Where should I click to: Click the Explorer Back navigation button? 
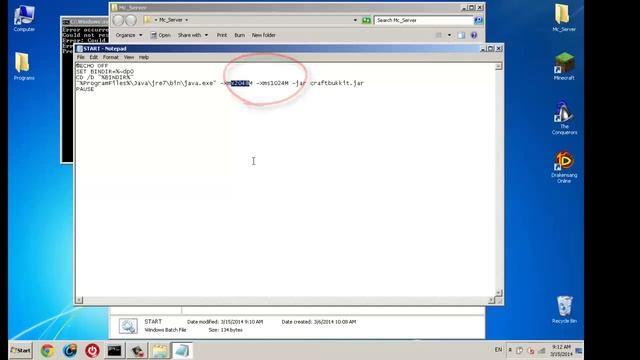pos(118,20)
